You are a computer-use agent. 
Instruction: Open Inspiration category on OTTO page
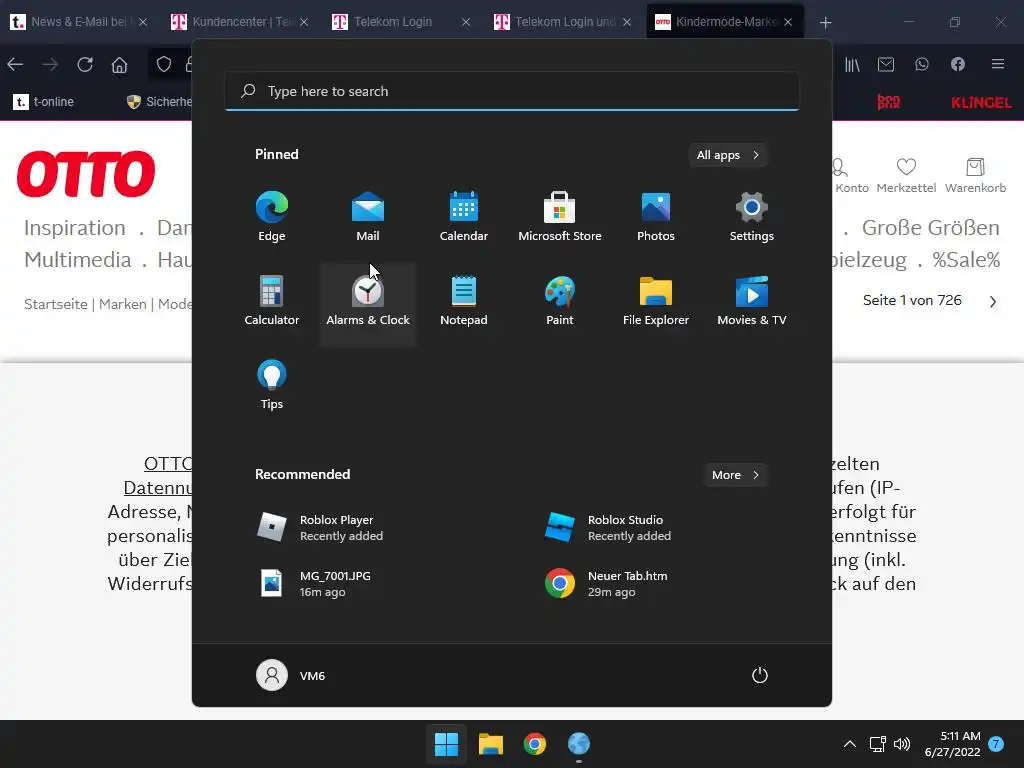click(x=74, y=228)
